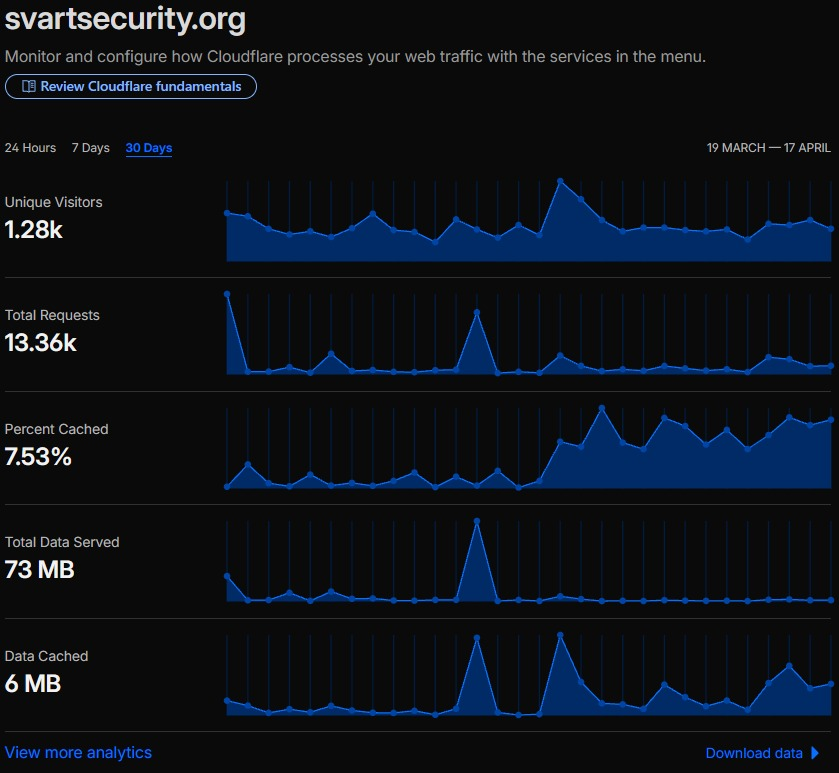This screenshot has width=839, height=773.
Task: Click the tall spike in Total Requests chart
Action: click(x=477, y=313)
